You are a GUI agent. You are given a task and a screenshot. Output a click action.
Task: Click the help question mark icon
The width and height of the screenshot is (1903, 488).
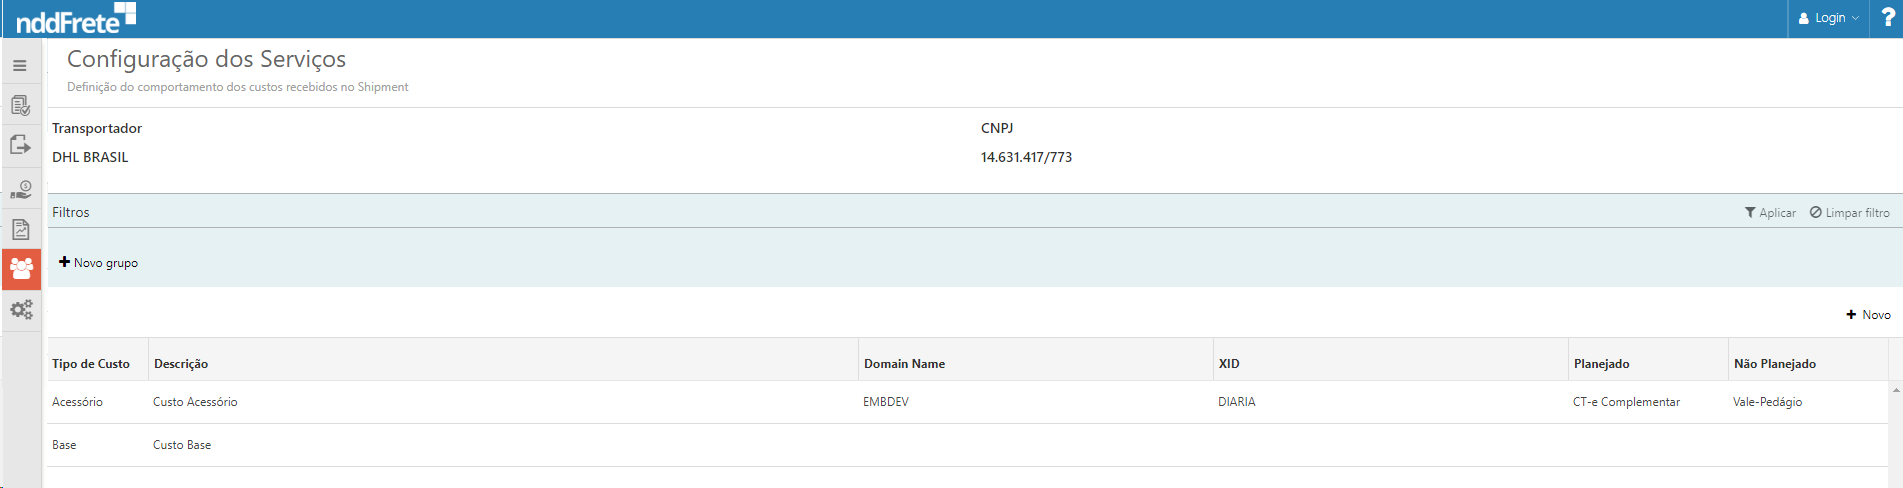[x=1887, y=18]
